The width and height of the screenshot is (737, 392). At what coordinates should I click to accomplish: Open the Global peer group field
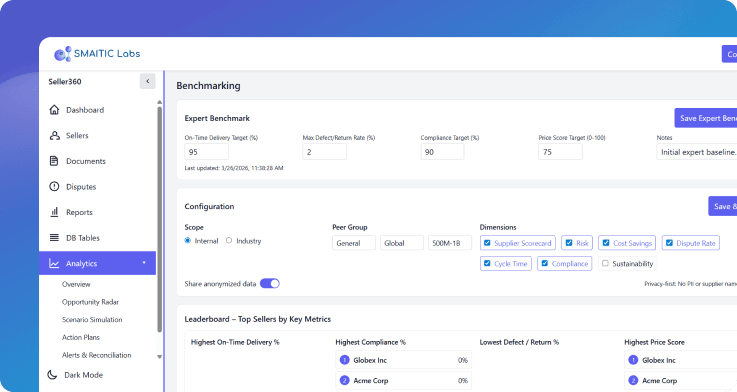pos(402,243)
